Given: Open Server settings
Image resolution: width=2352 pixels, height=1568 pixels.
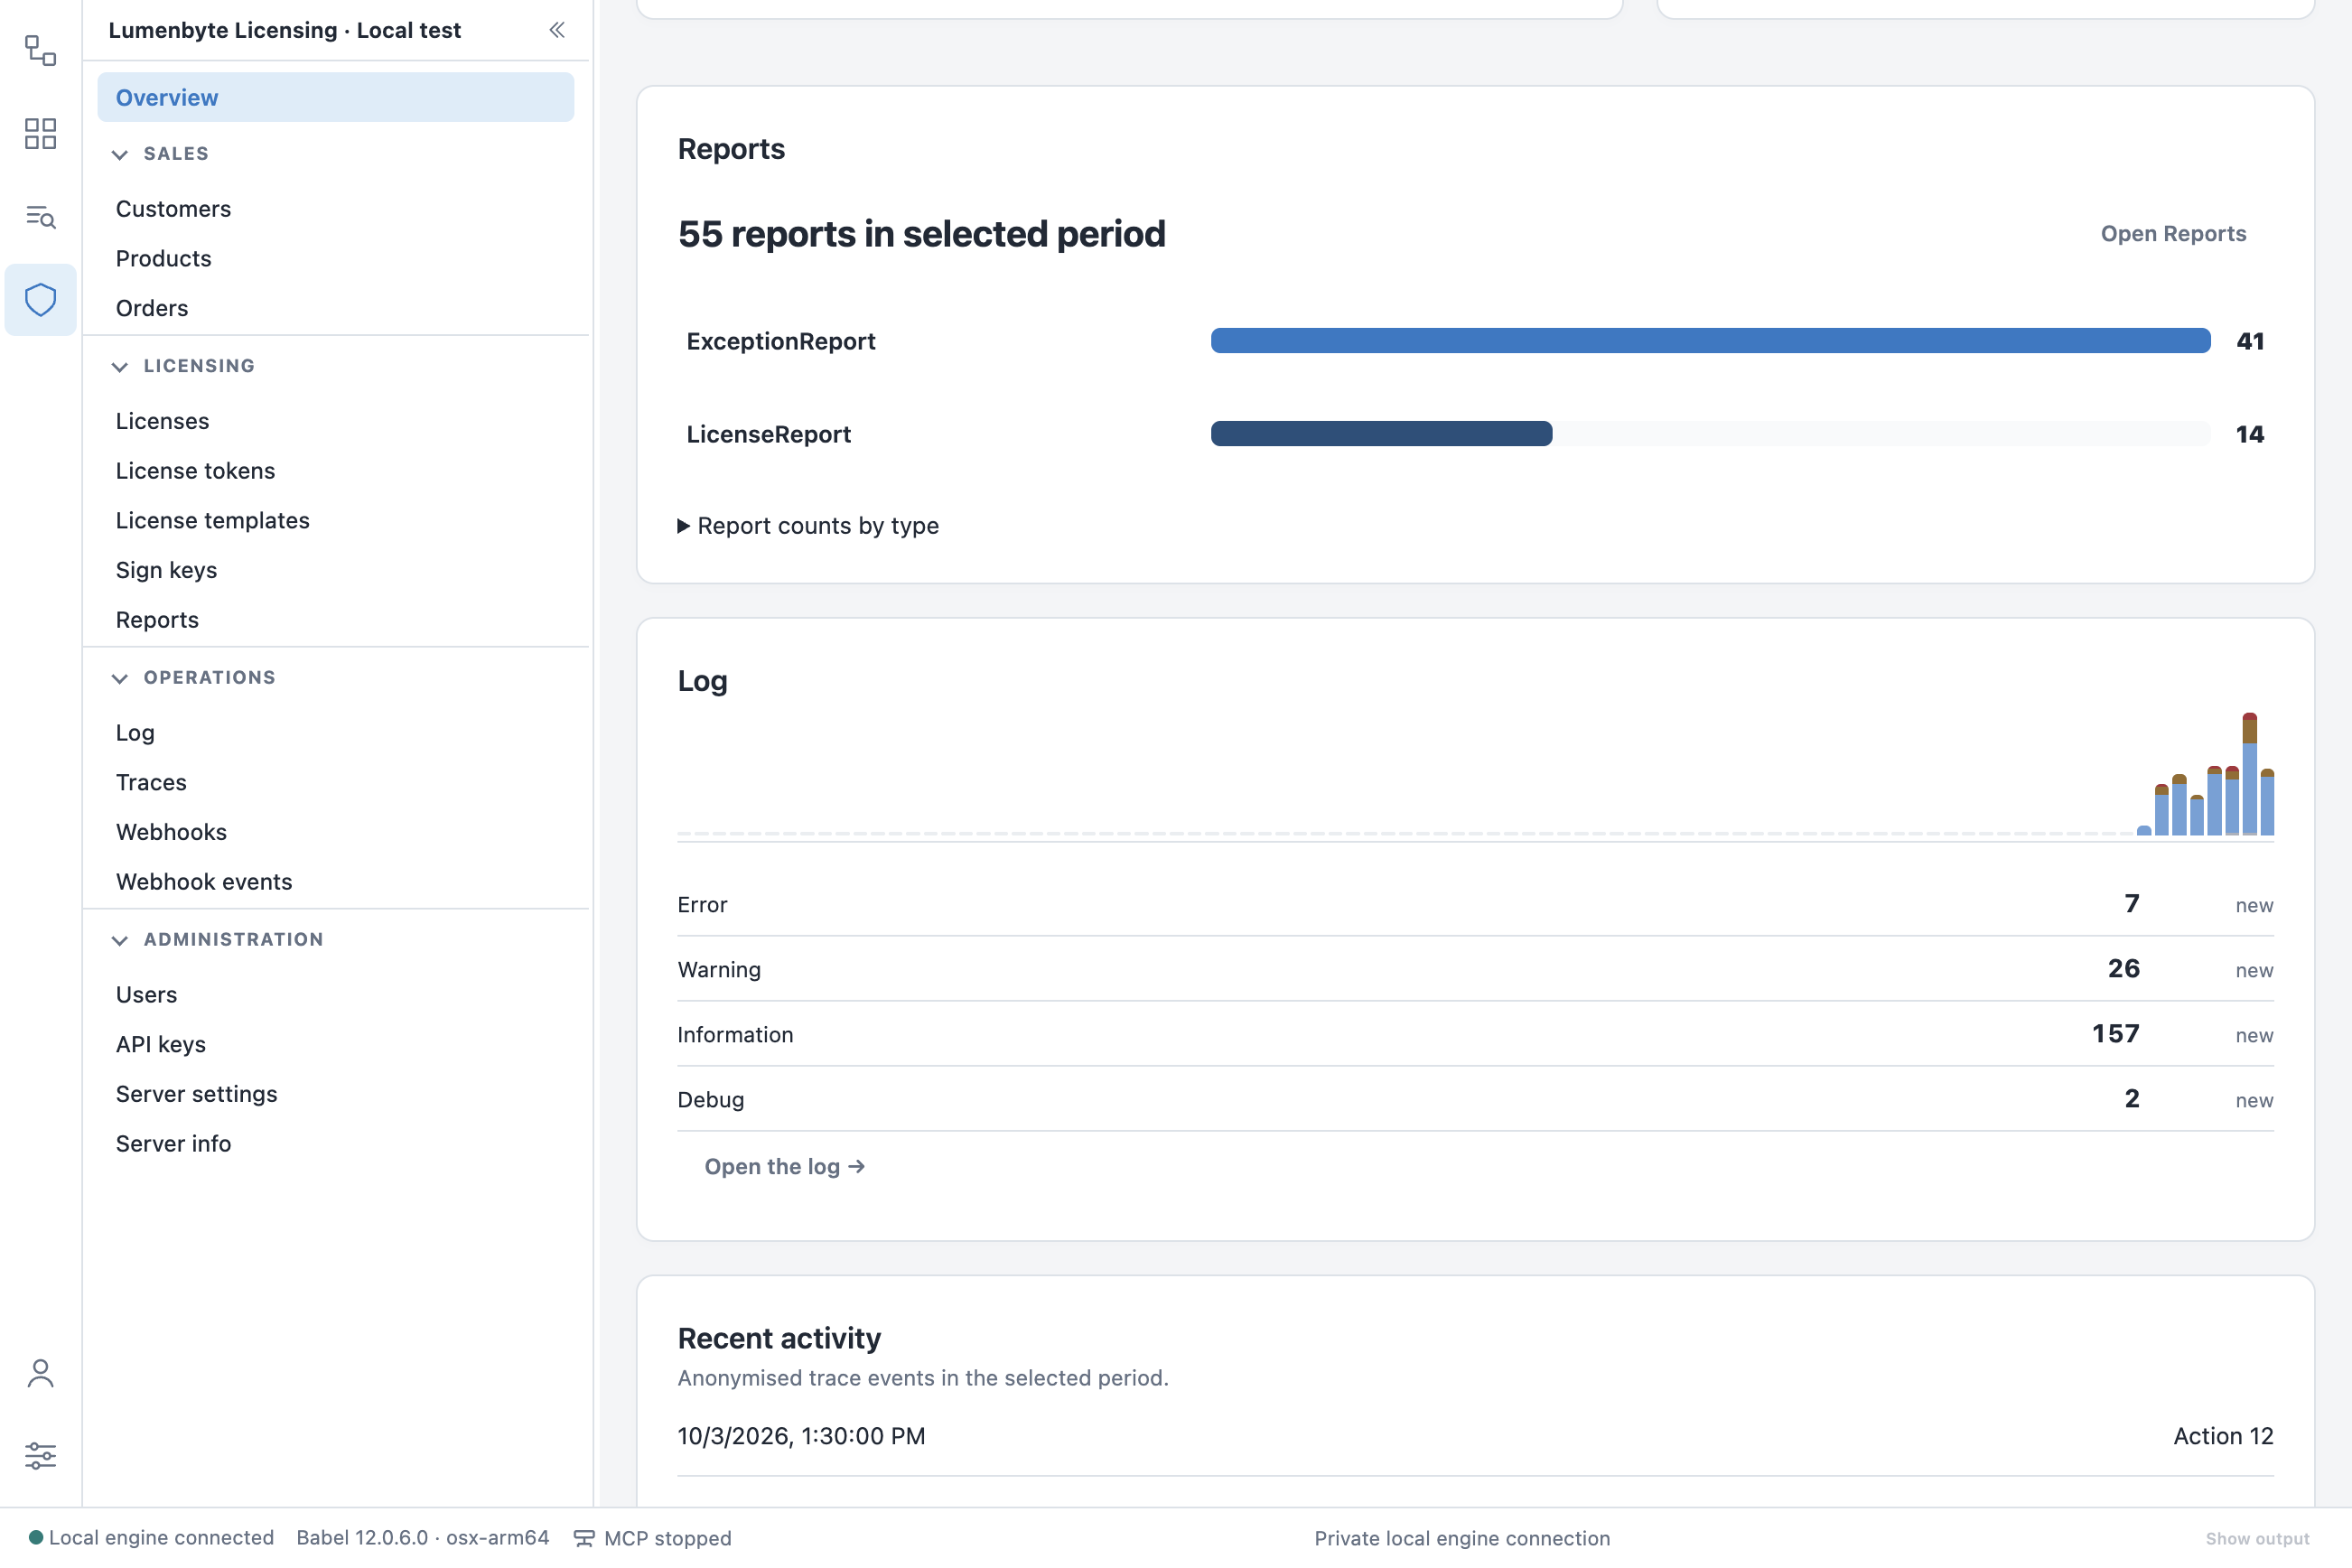Looking at the screenshot, I should coord(196,1094).
